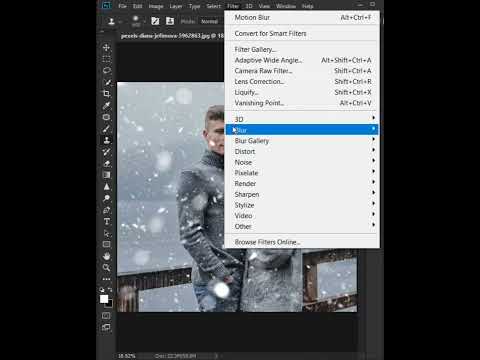Expand the highlighted Blur submenu

pos(302,129)
